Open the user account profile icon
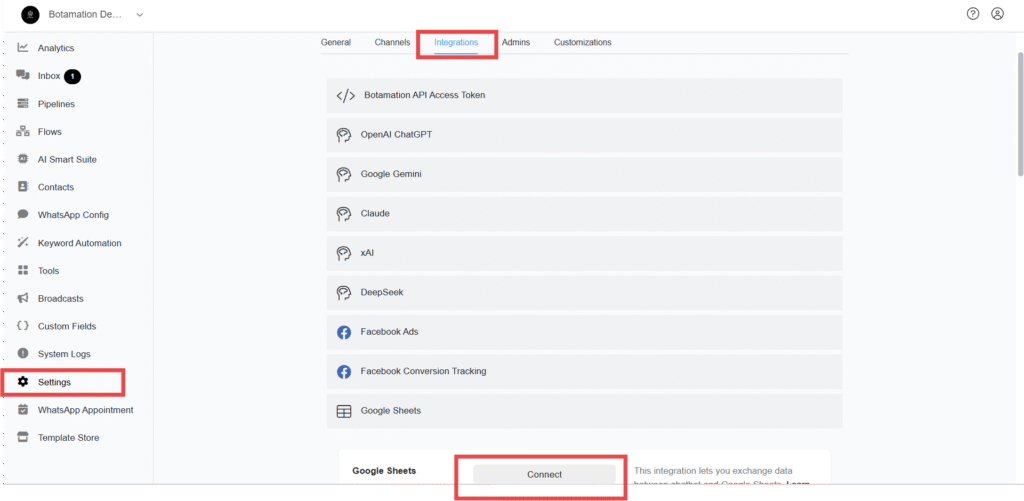Image resolution: width=1024 pixels, height=501 pixels. [997, 14]
